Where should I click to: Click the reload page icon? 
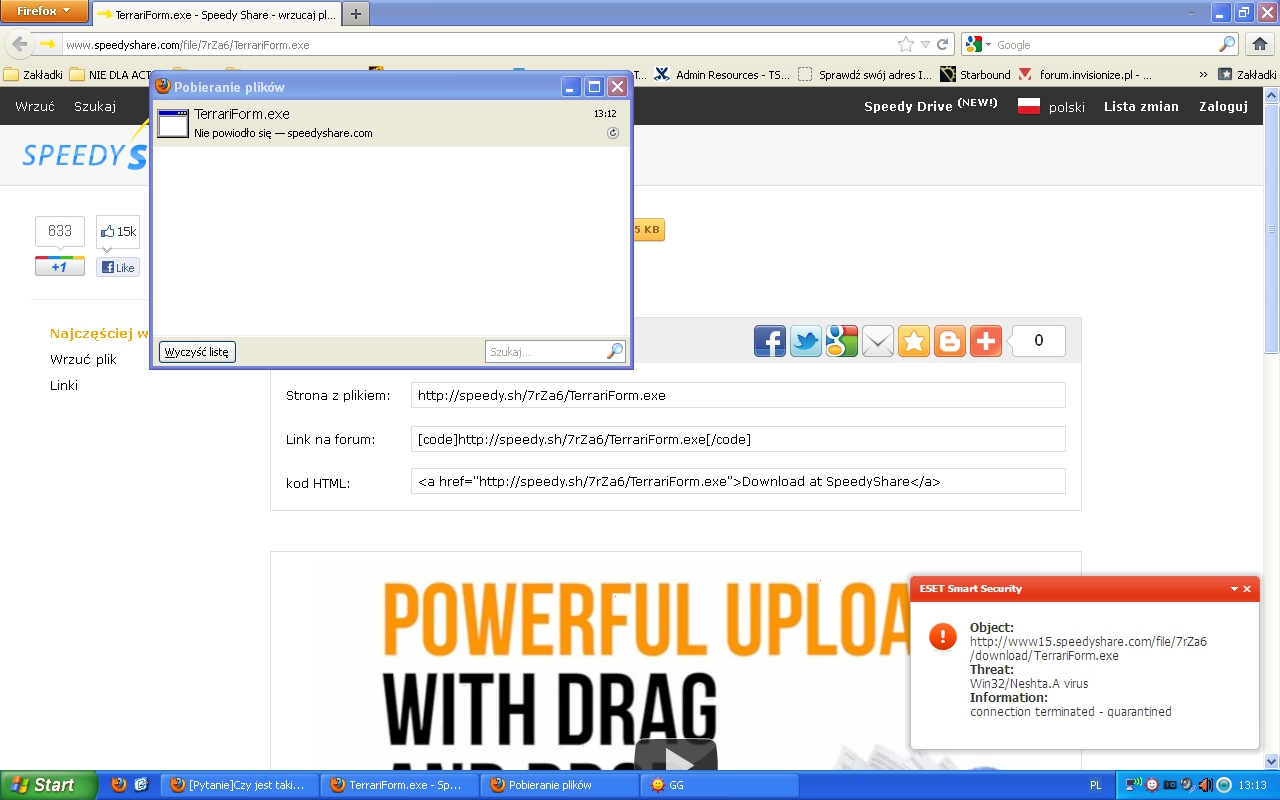pyautogui.click(x=942, y=45)
